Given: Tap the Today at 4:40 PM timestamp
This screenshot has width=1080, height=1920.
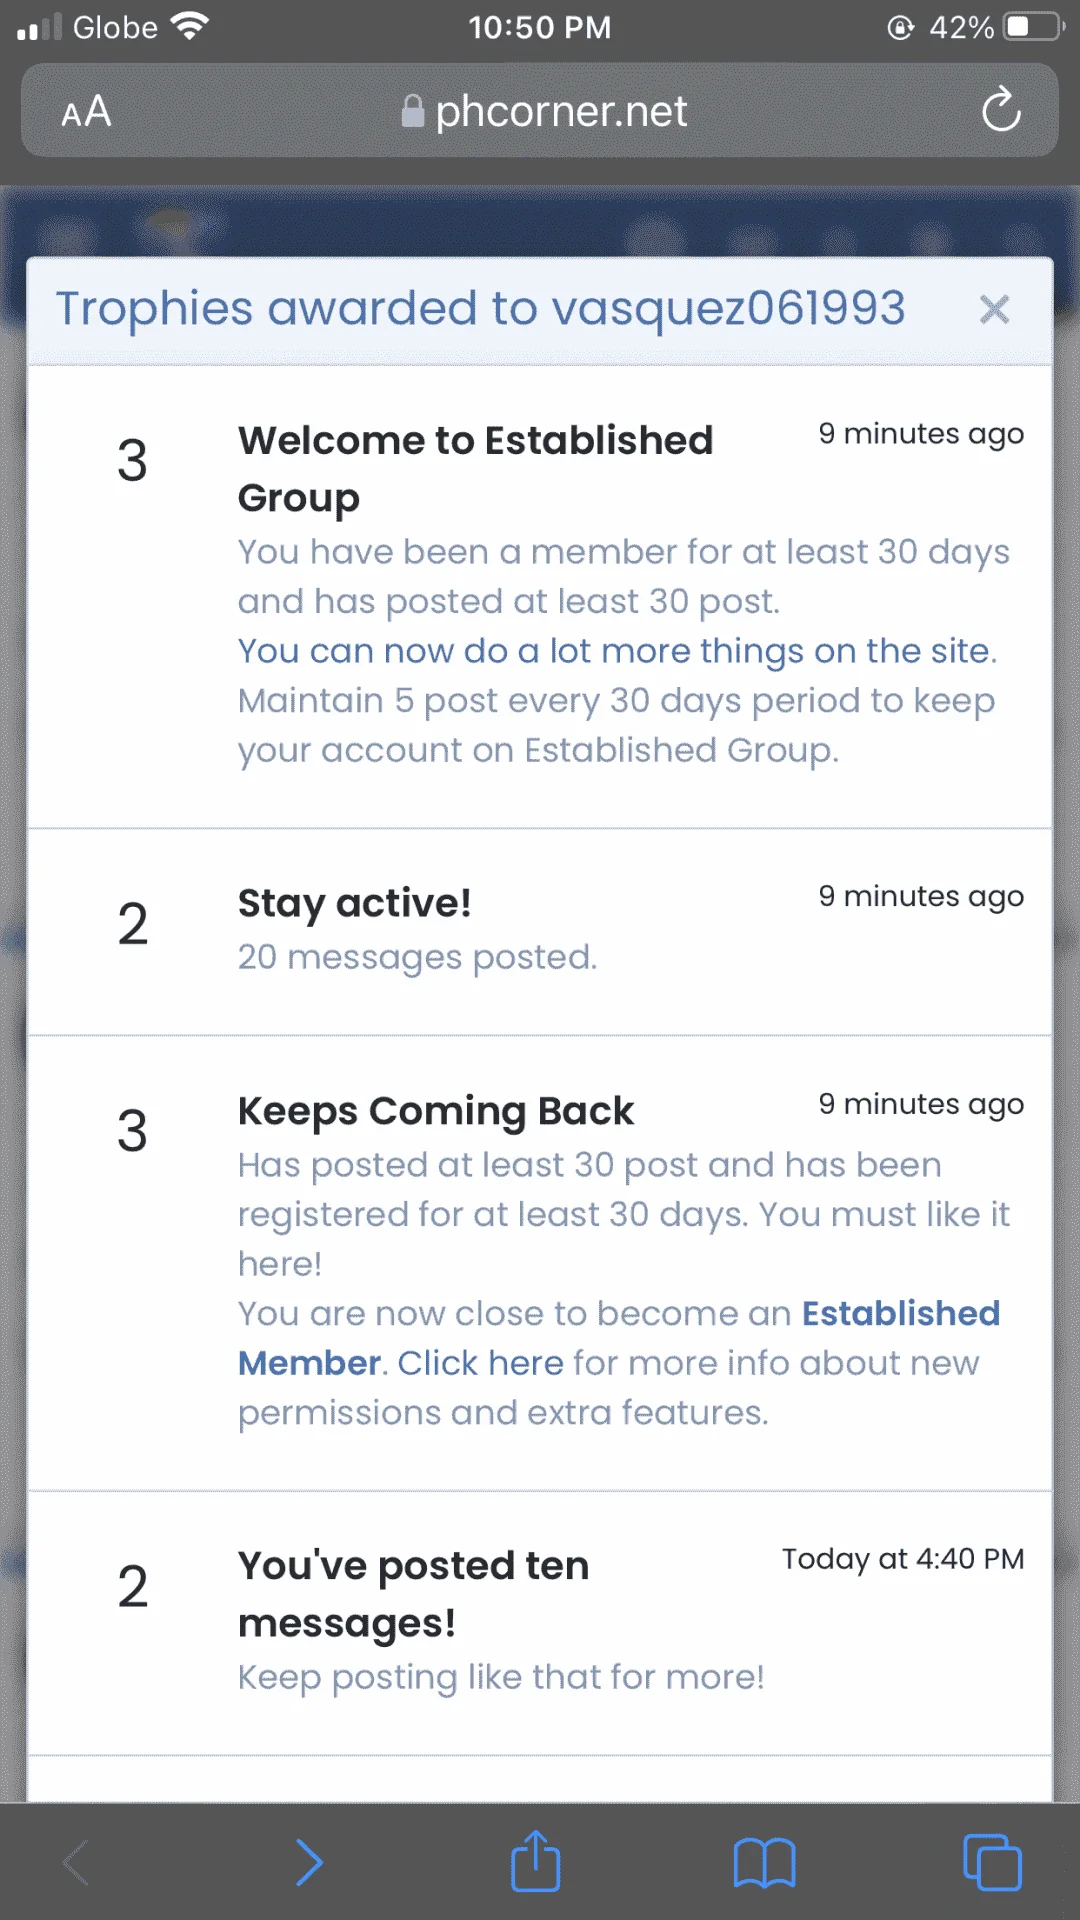Looking at the screenshot, I should pos(903,1559).
